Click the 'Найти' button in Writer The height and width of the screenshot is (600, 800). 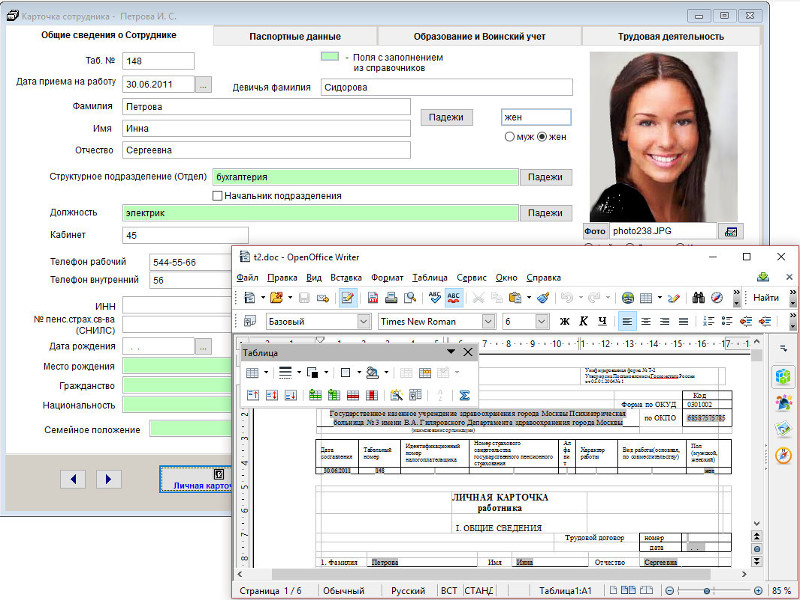point(765,297)
